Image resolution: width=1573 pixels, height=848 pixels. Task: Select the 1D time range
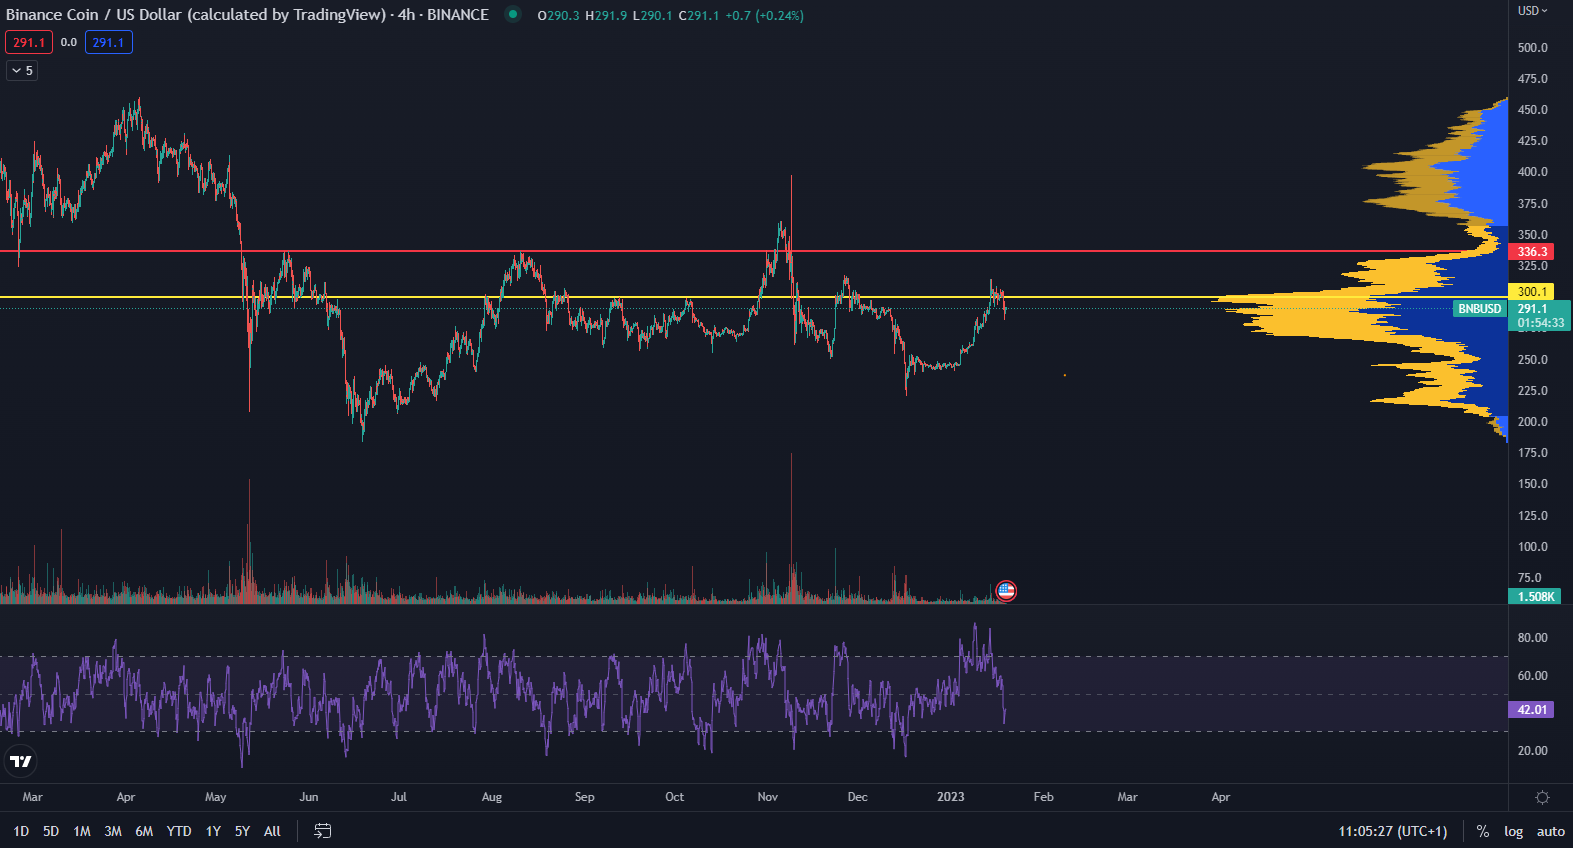click(21, 831)
